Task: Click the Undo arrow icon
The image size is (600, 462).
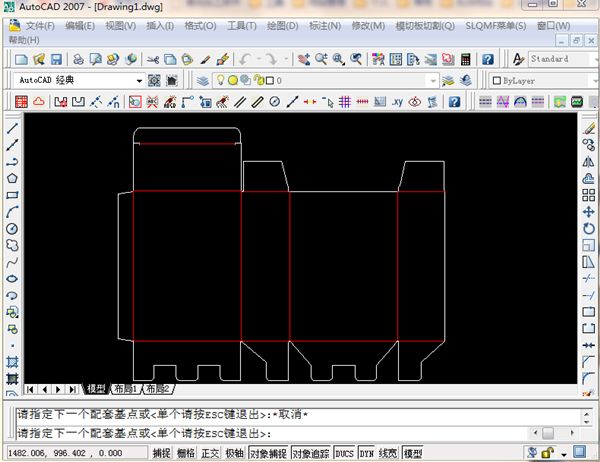Action: coord(248,61)
